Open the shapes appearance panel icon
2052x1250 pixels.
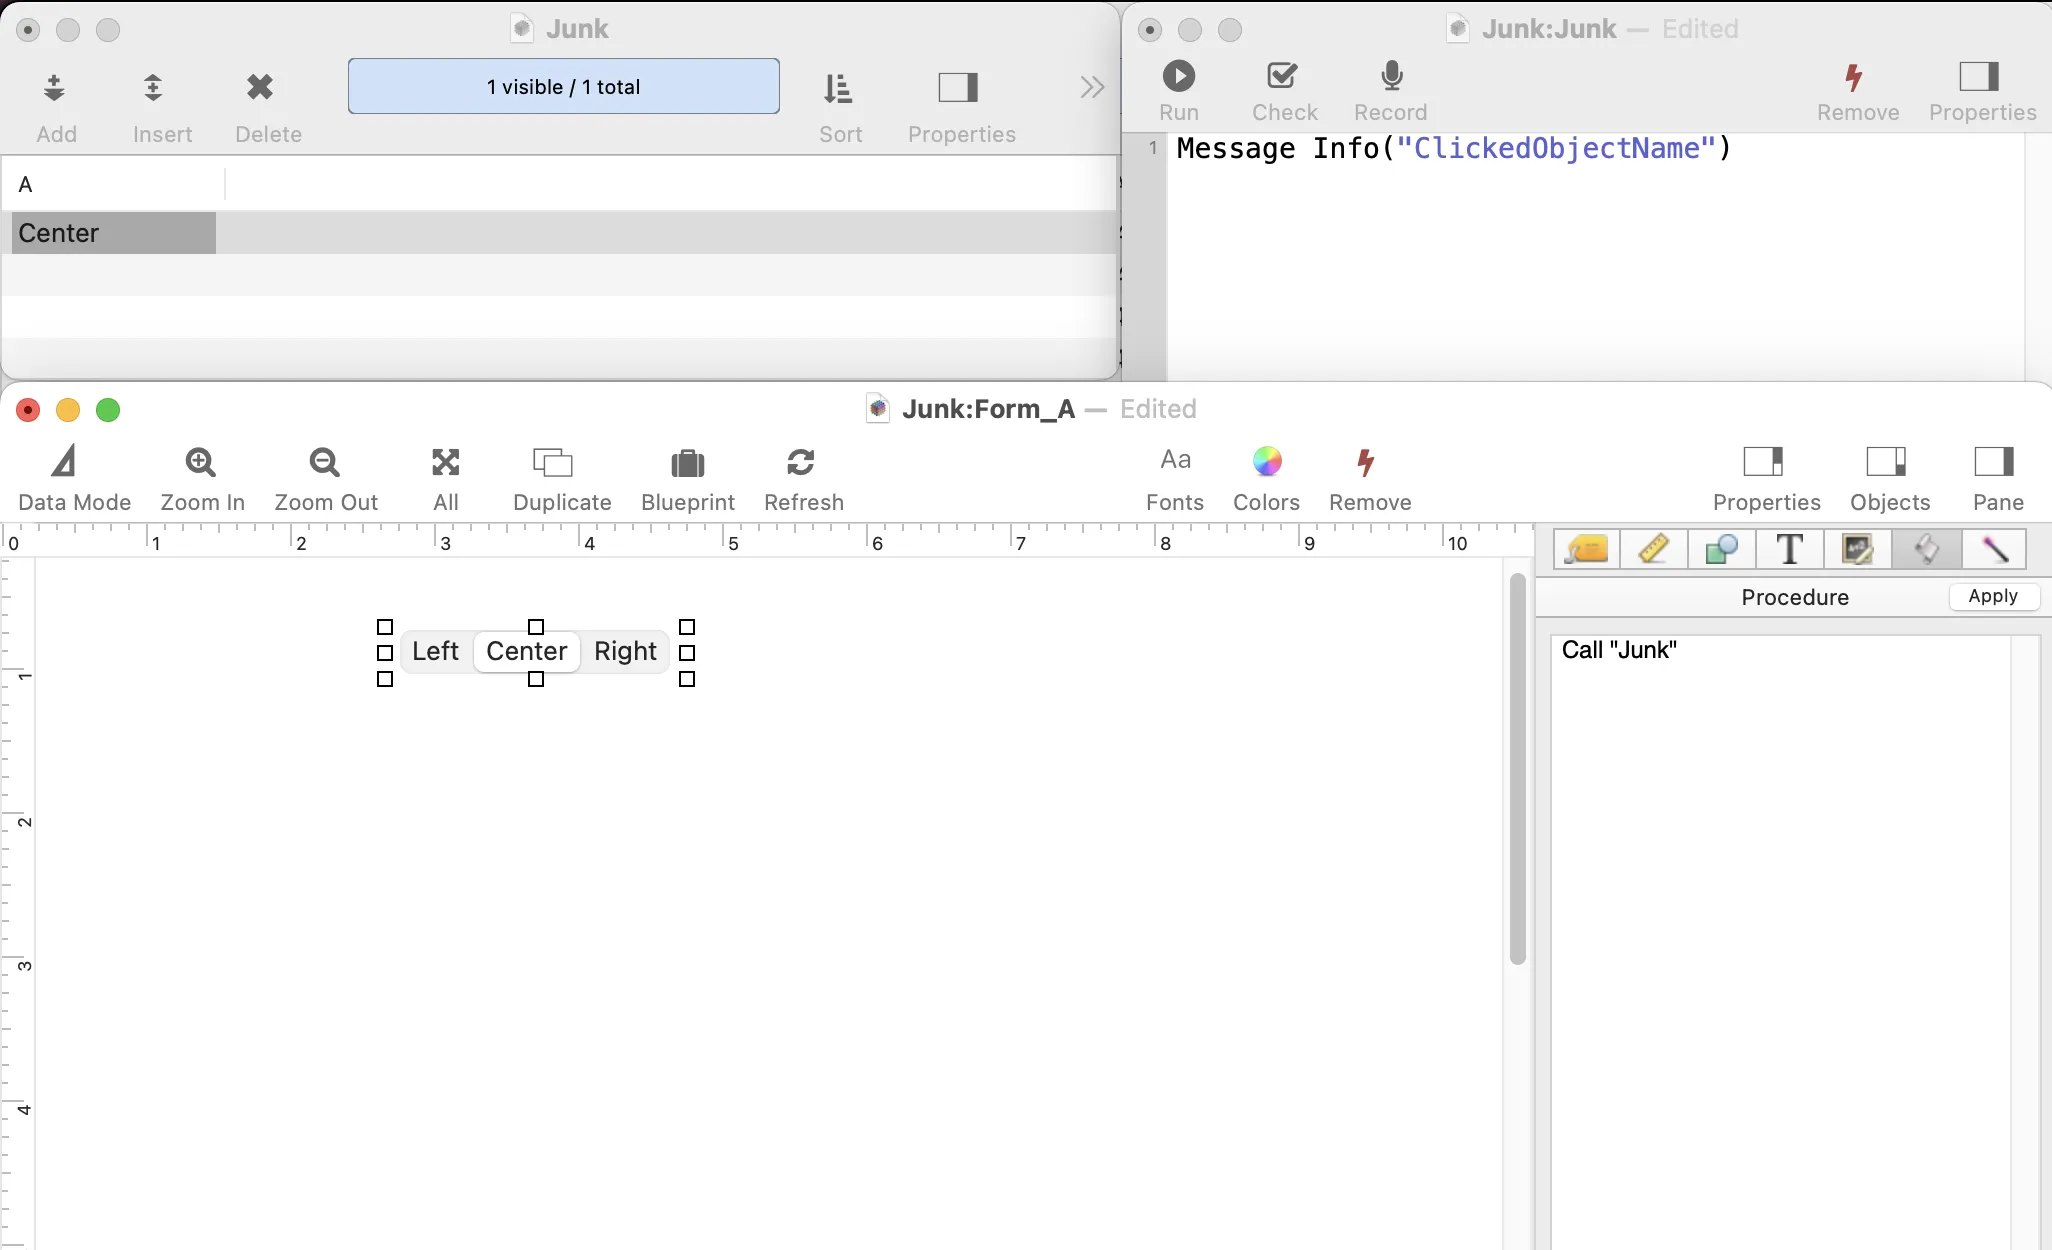1721,549
